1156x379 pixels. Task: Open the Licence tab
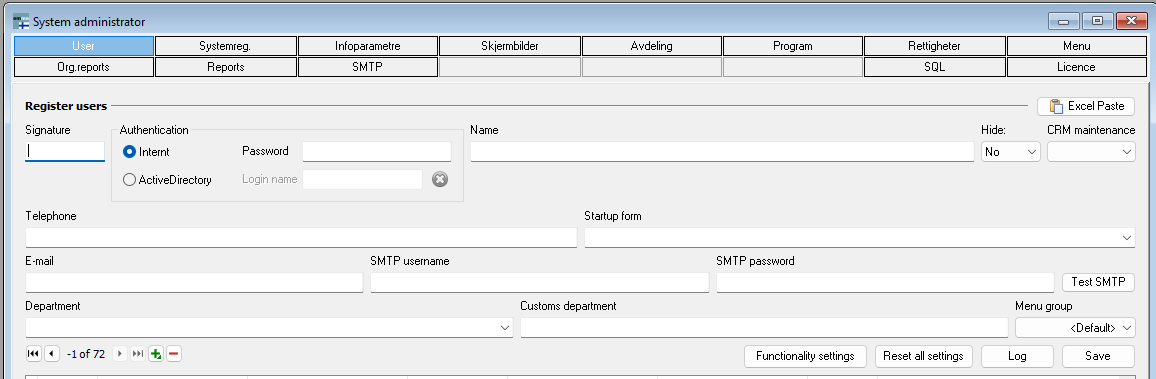click(x=1076, y=67)
